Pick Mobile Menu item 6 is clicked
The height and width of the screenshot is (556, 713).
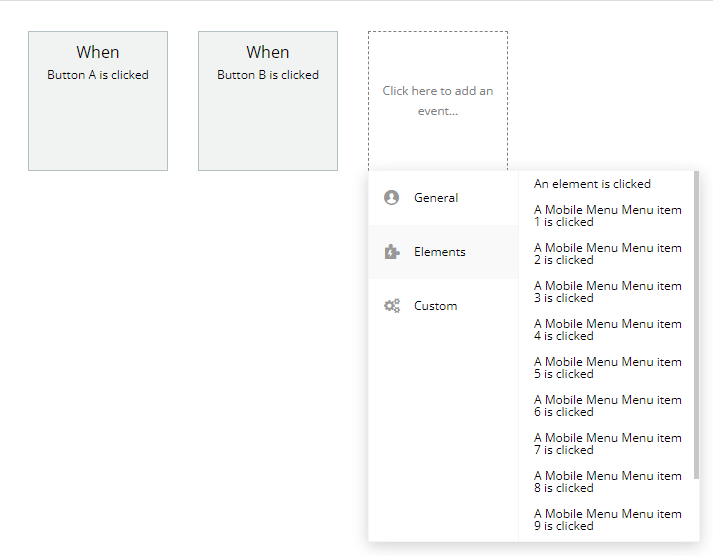(x=607, y=406)
